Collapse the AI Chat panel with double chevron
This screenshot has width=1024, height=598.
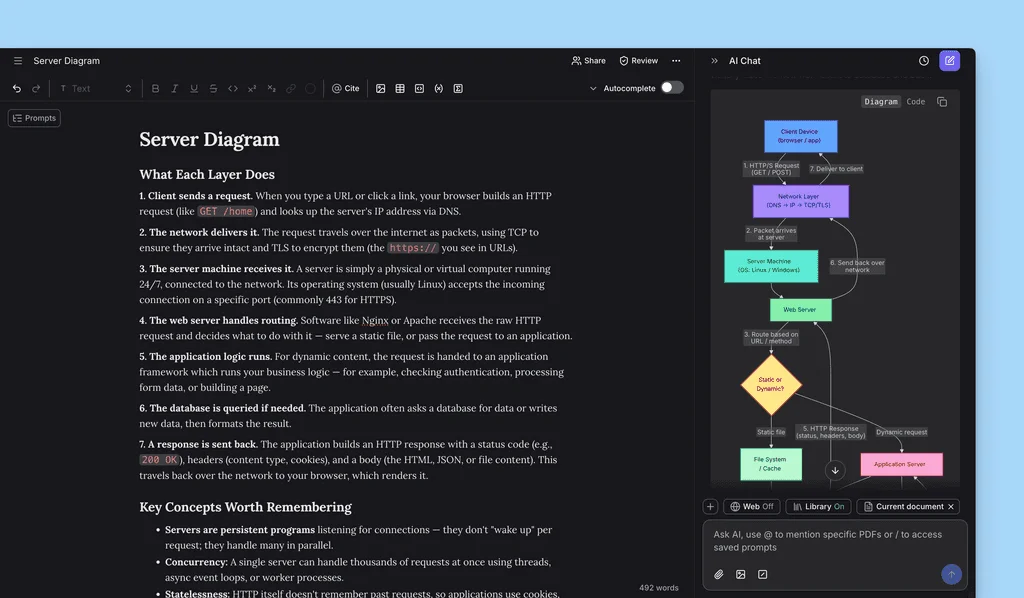(714, 61)
